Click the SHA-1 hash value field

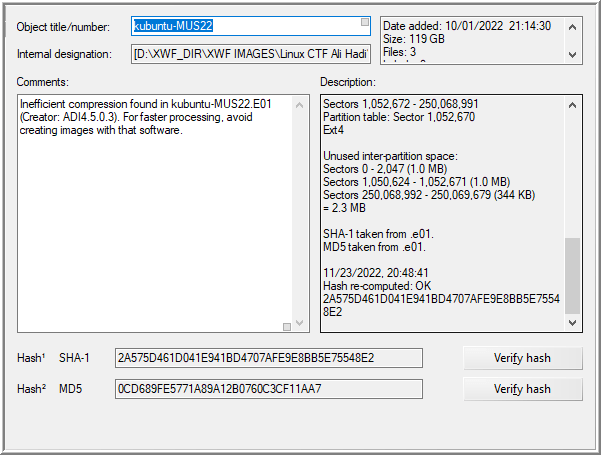268,358
